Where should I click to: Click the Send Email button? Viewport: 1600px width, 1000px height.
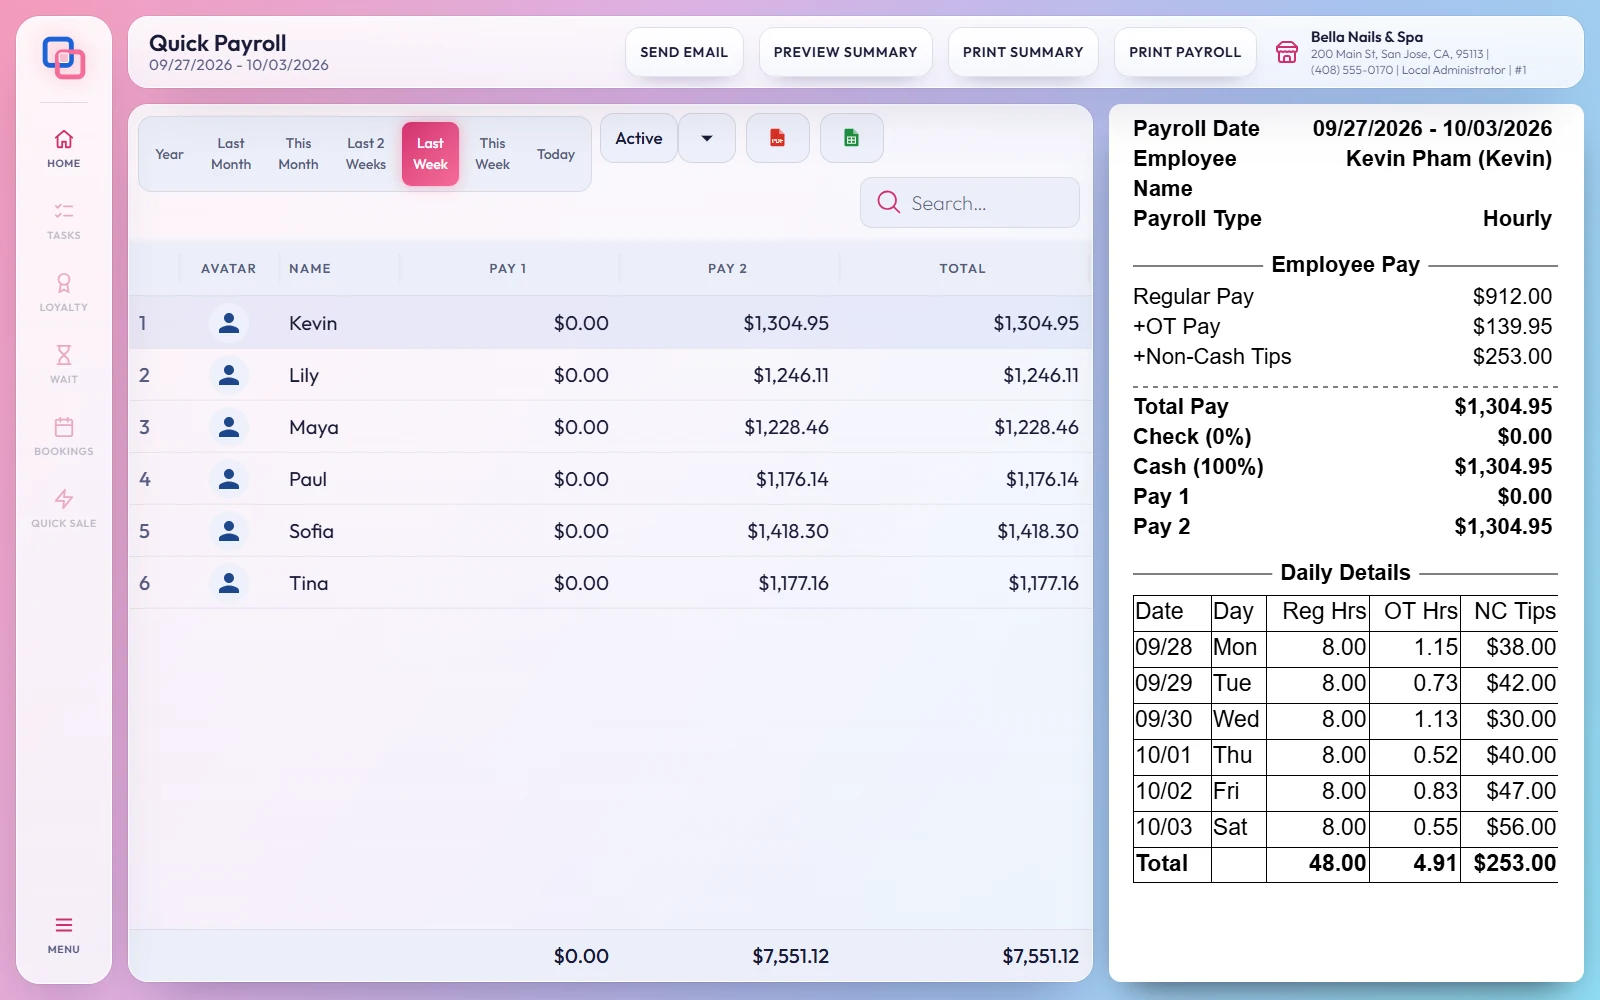pos(684,52)
